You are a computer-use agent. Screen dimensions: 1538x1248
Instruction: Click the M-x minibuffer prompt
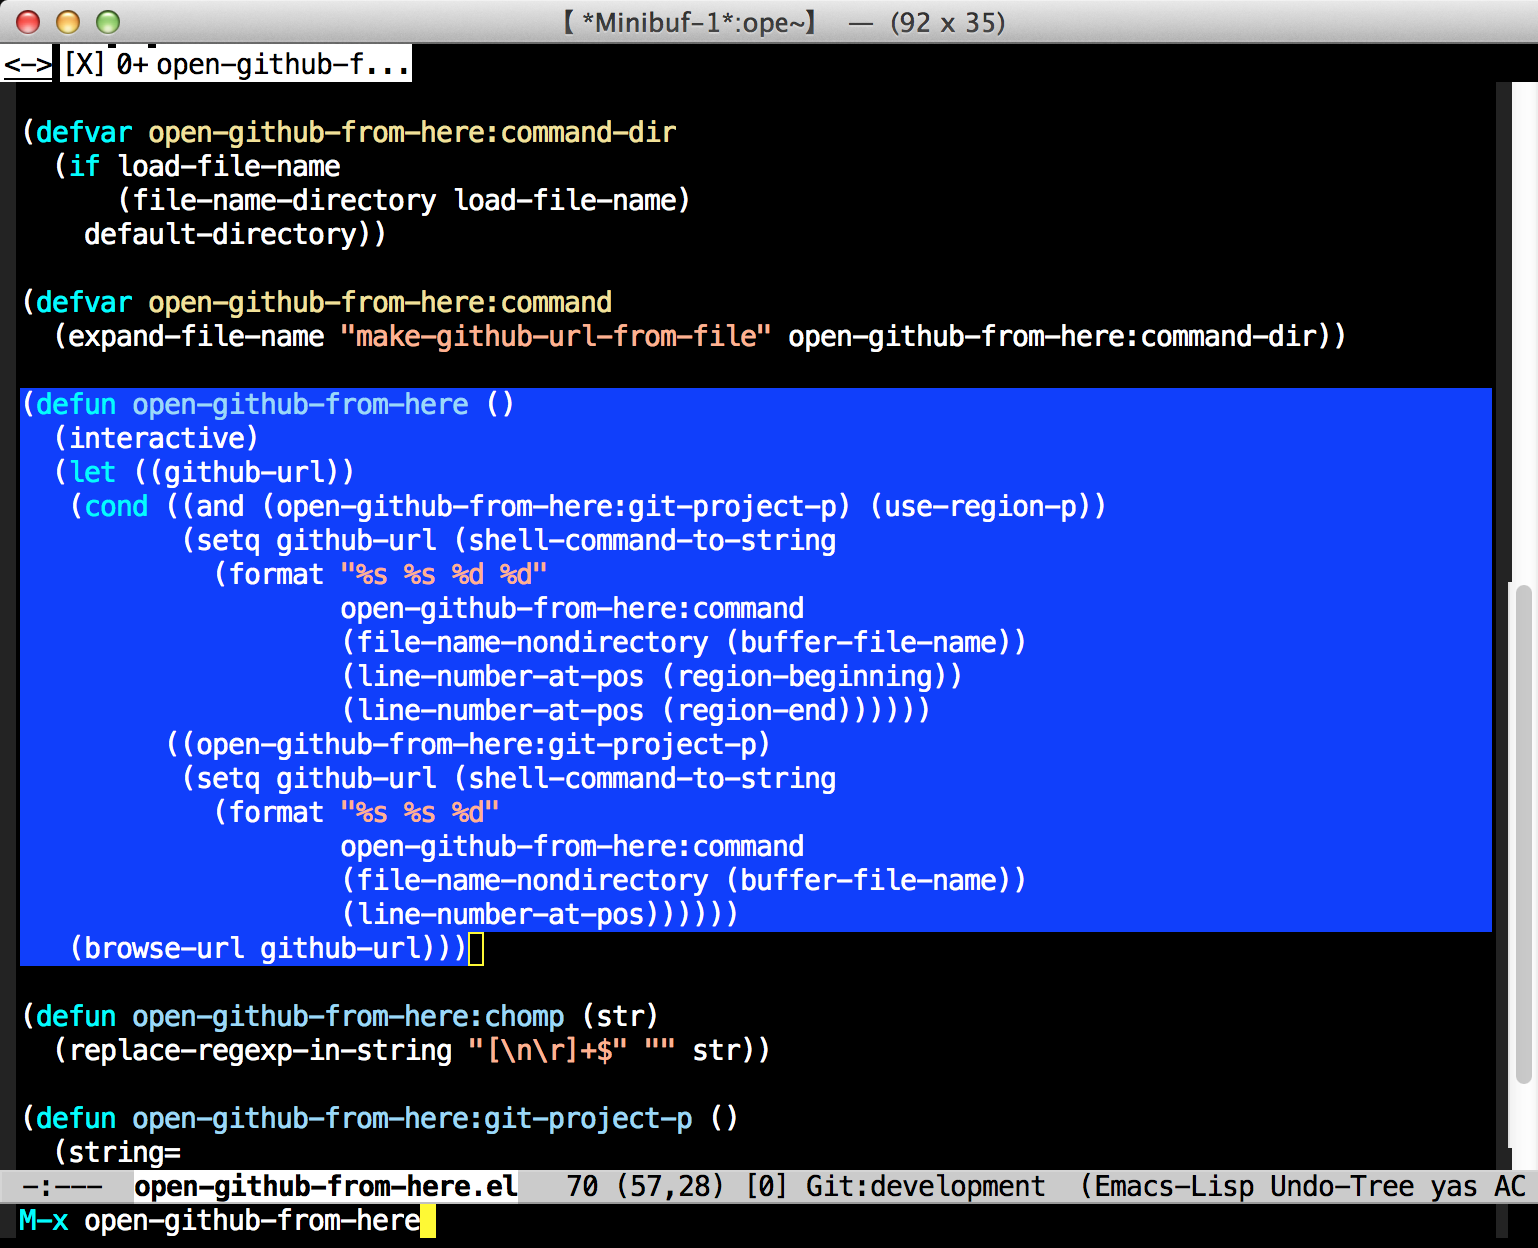[44, 1221]
